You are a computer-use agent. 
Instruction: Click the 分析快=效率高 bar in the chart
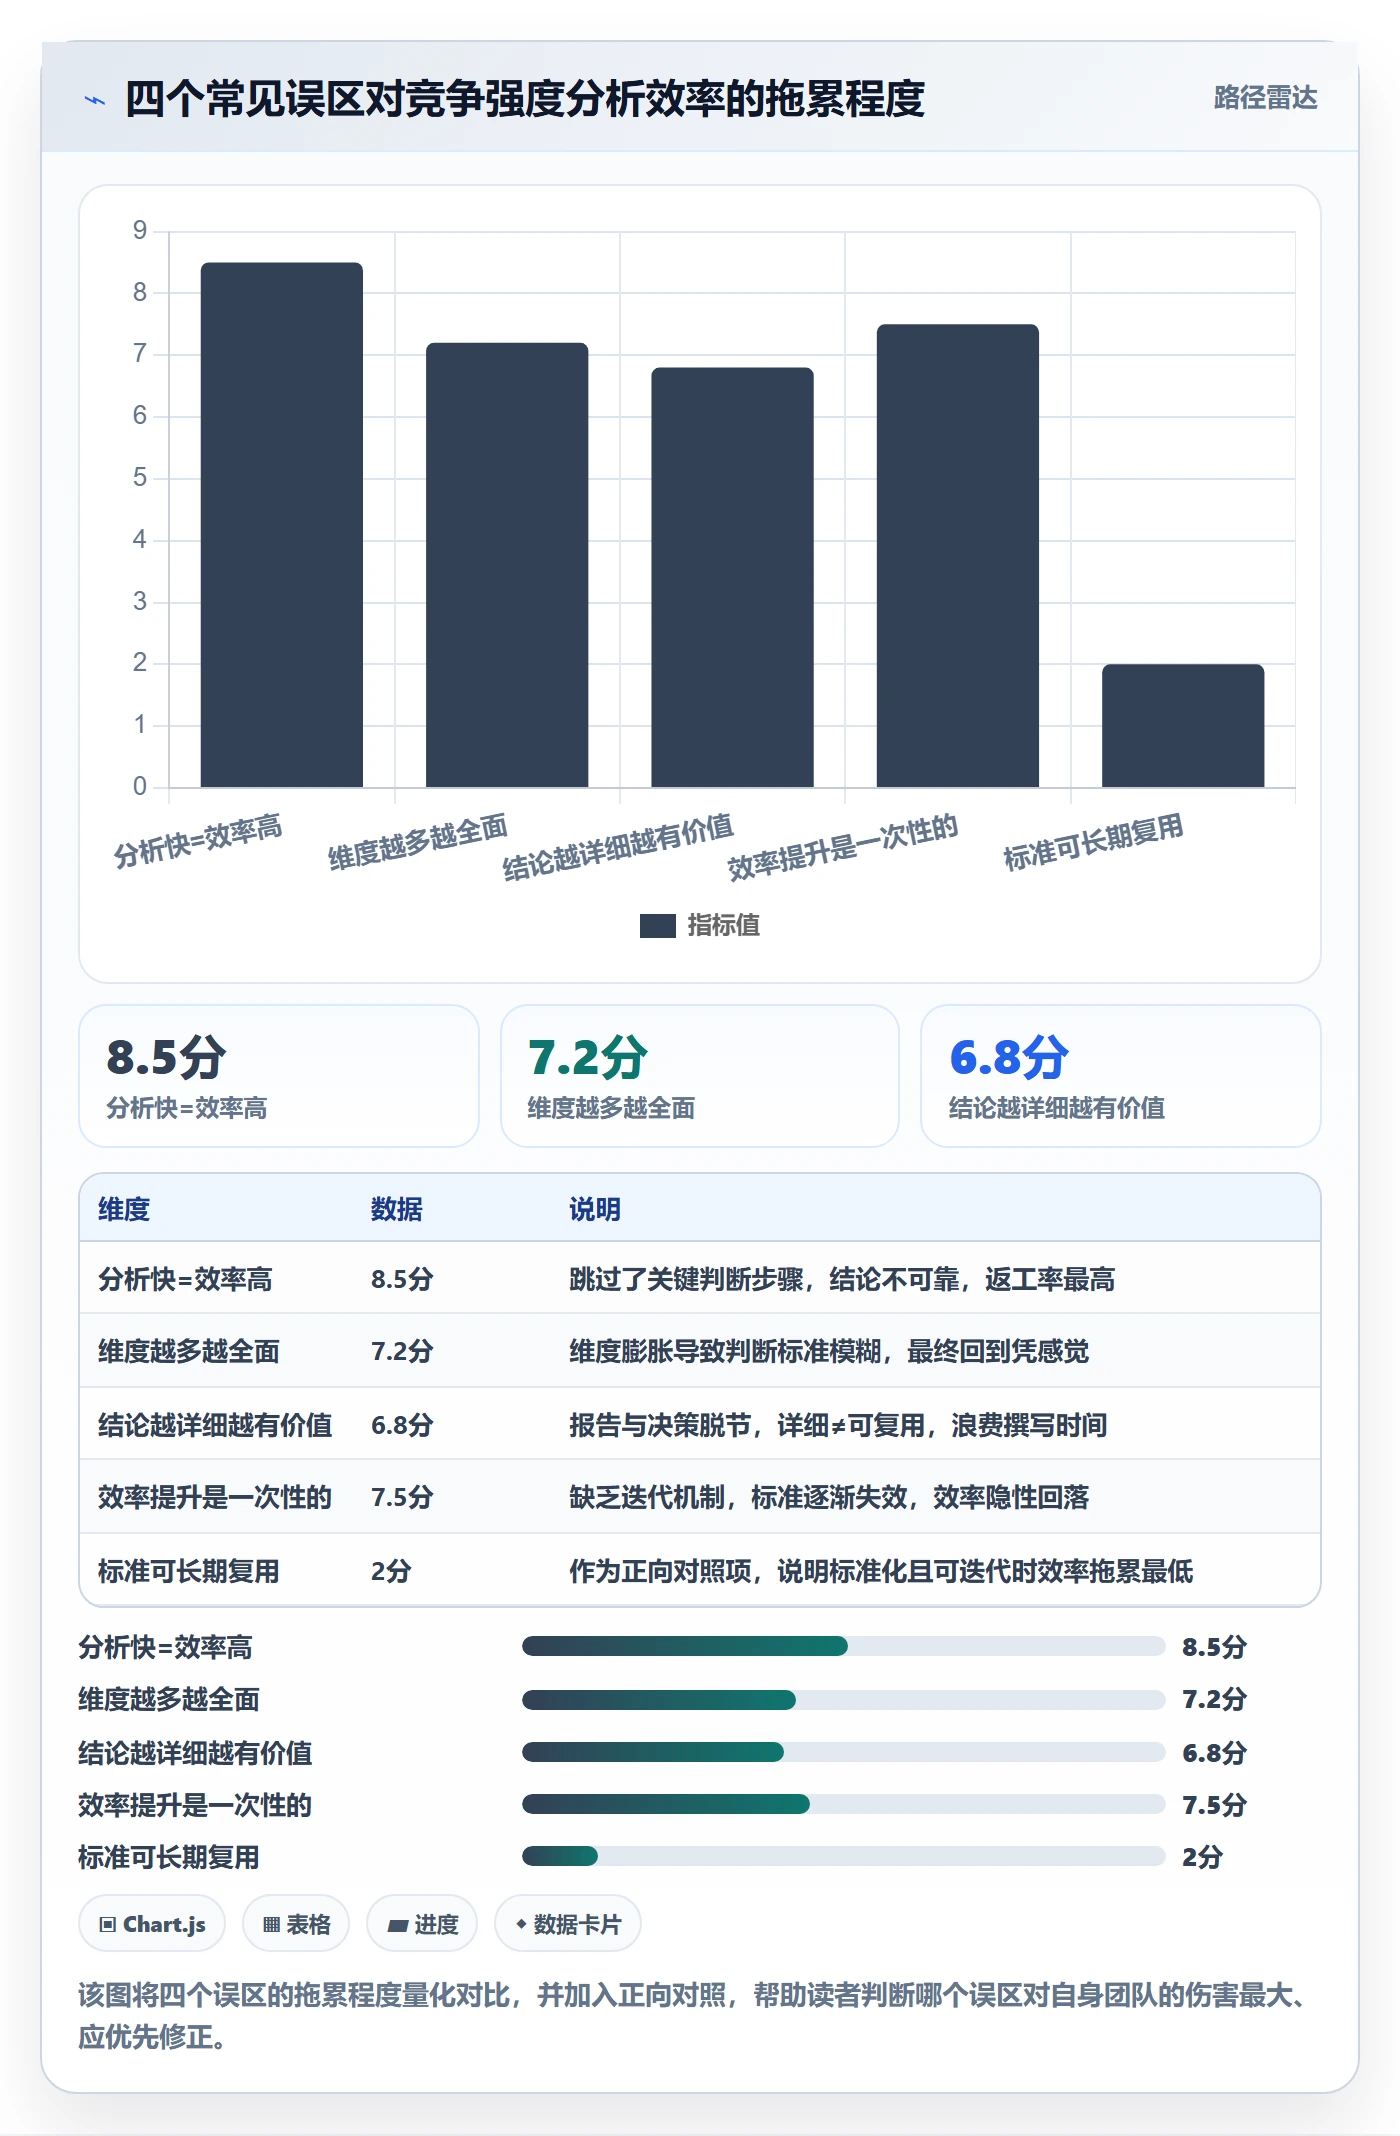point(281,524)
